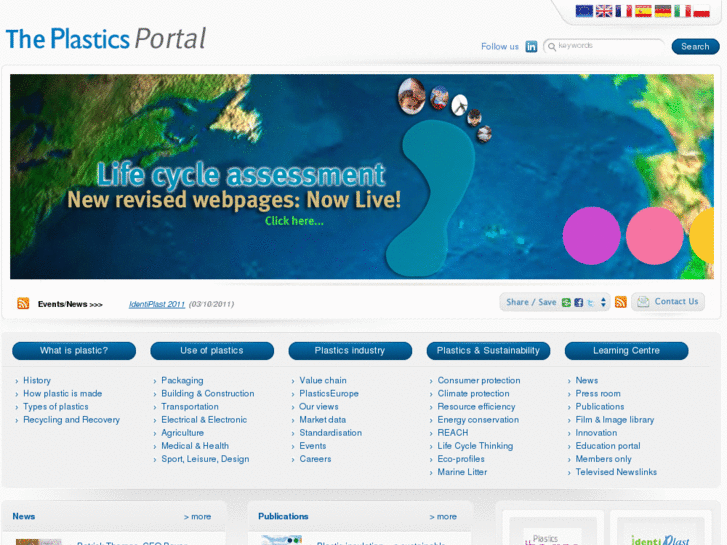Share via the Facebook icon
This screenshot has width=727, height=545.
579,302
